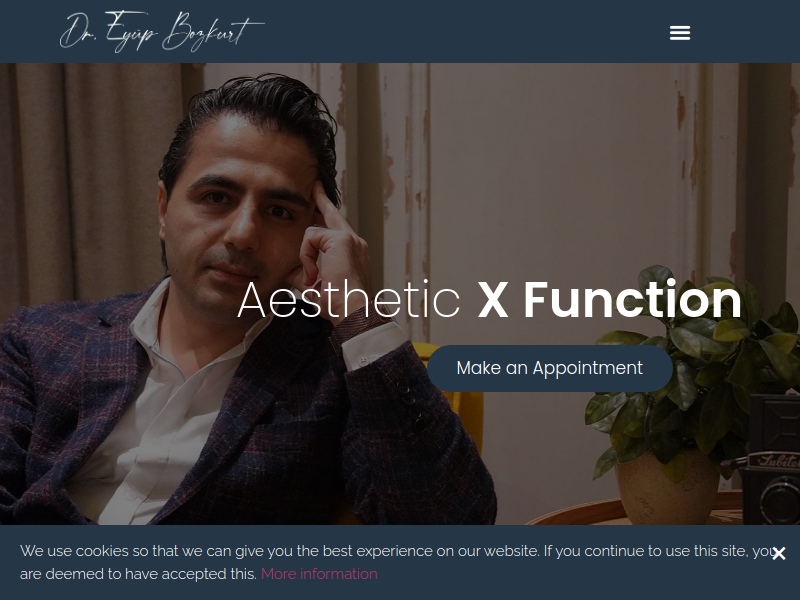Click the vintage camera beside the plant
The image size is (800, 600).
(x=771, y=459)
